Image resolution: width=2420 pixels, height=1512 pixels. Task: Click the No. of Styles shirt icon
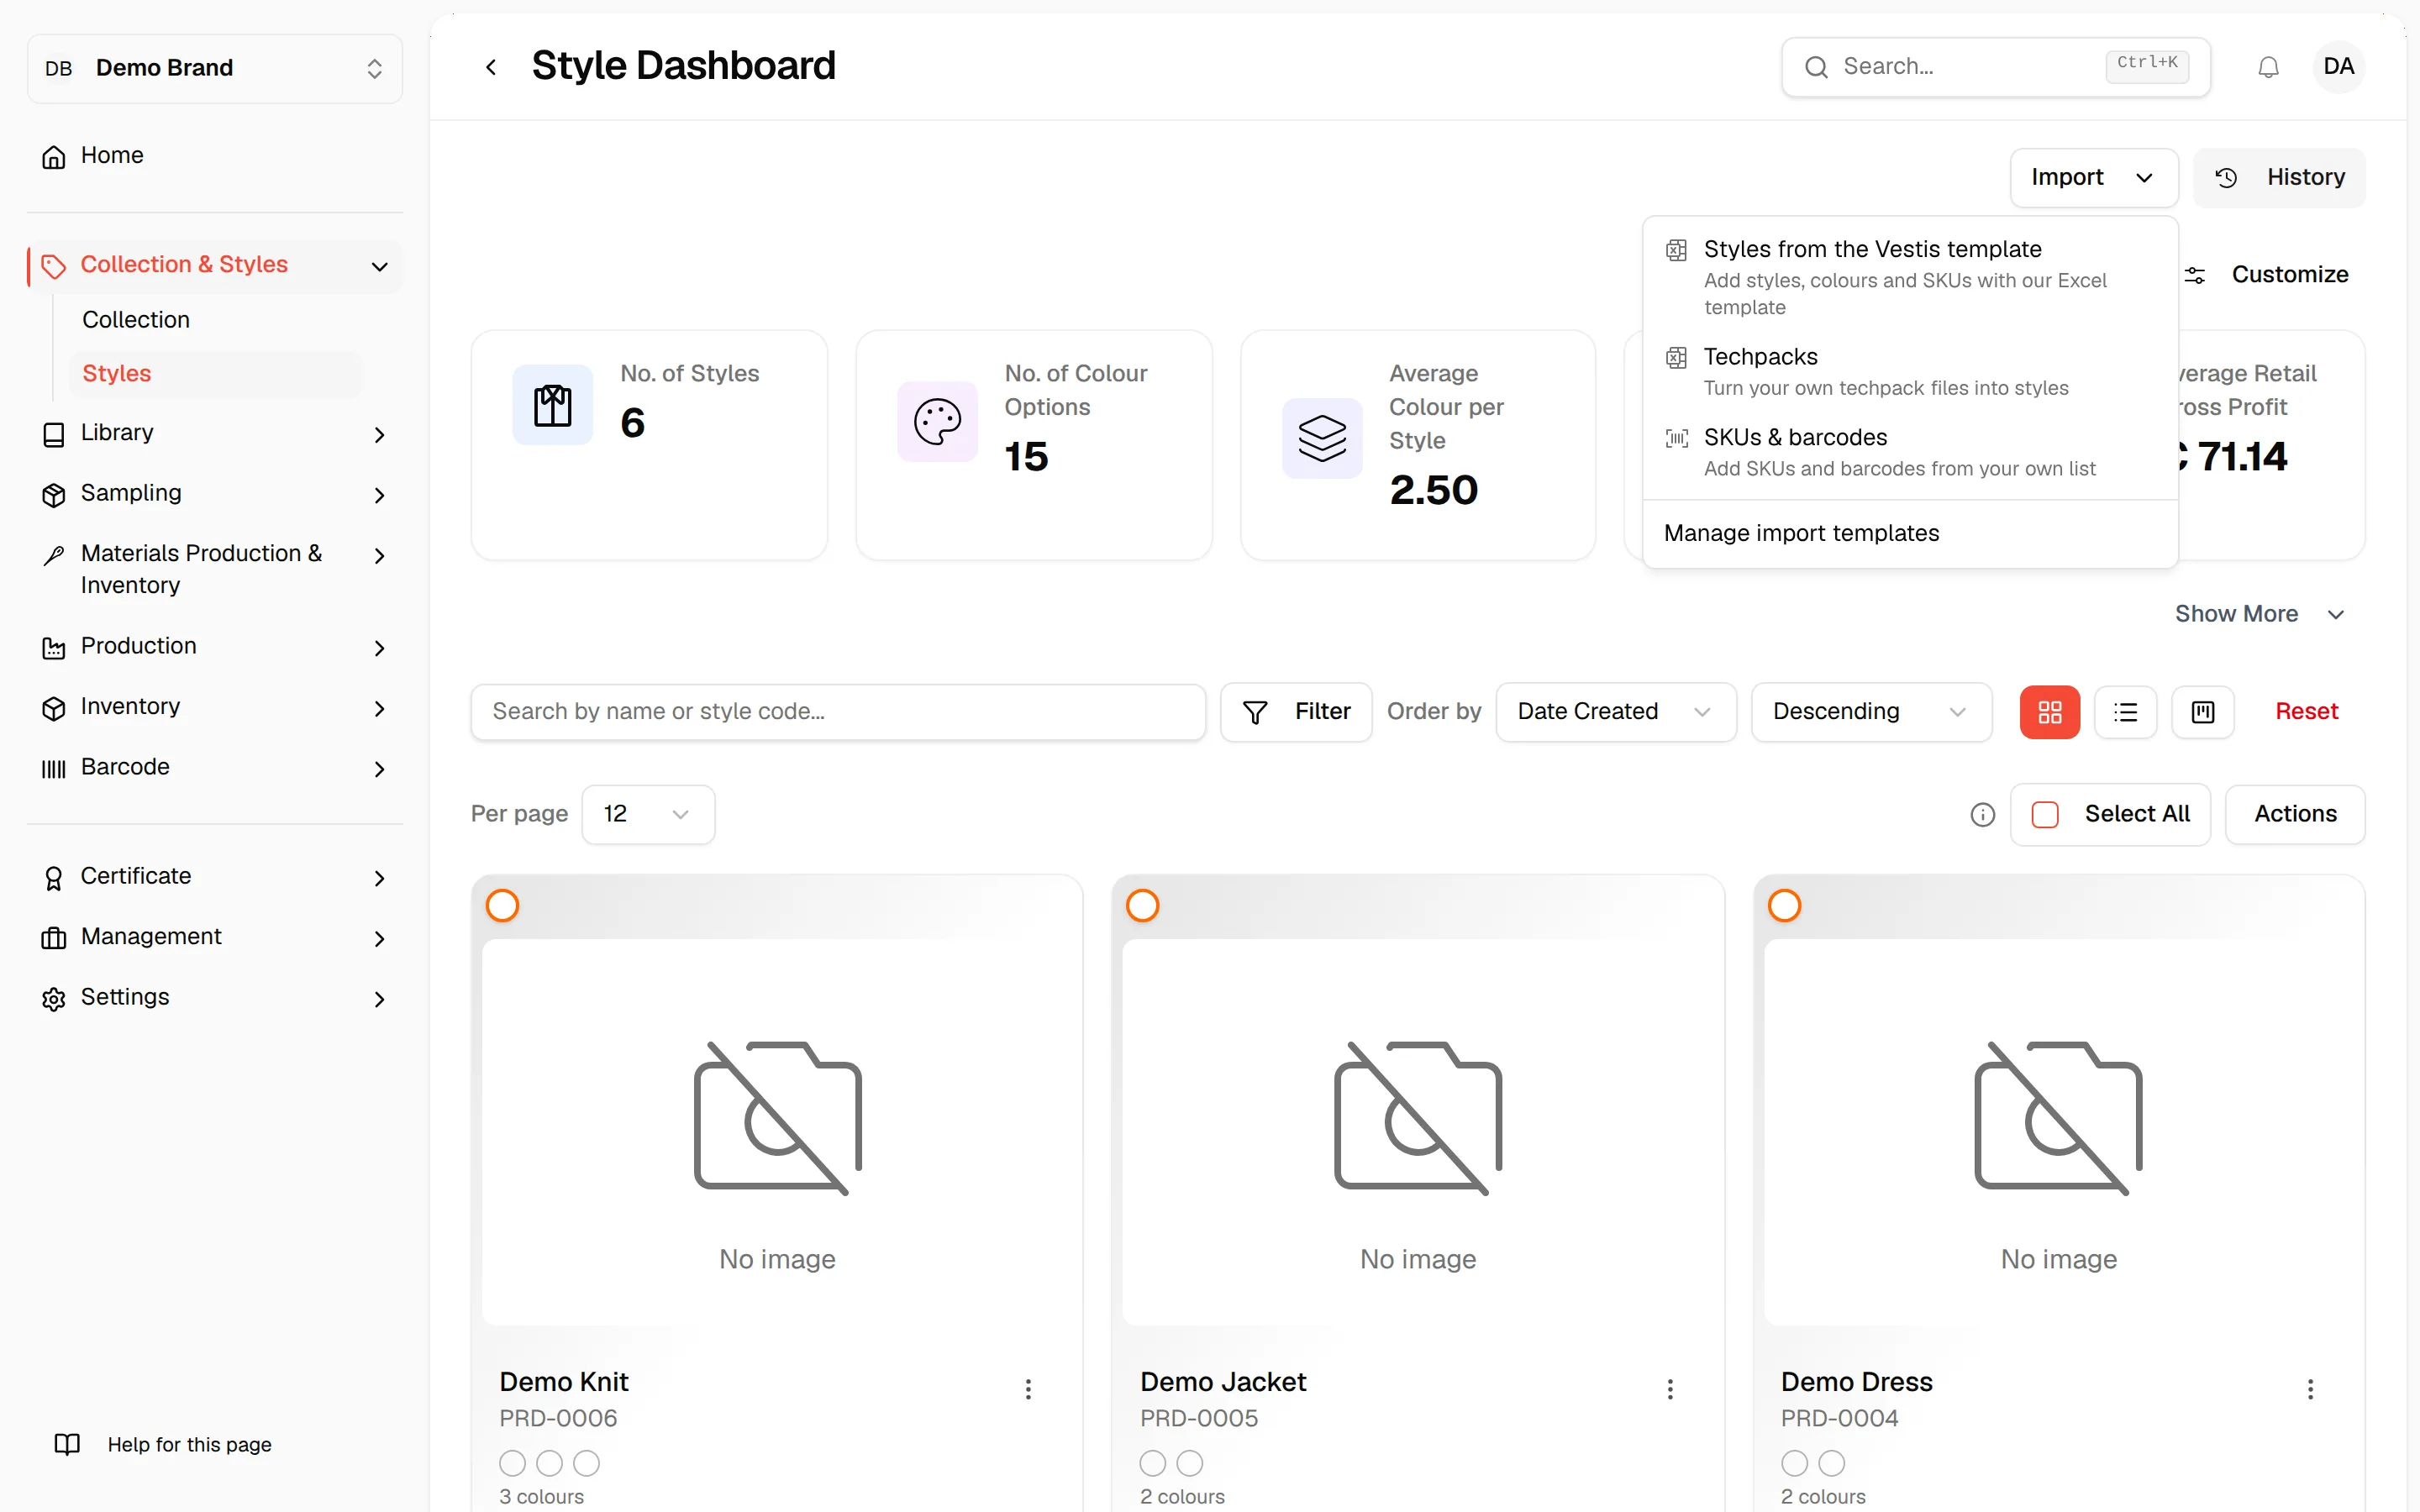[x=553, y=405]
